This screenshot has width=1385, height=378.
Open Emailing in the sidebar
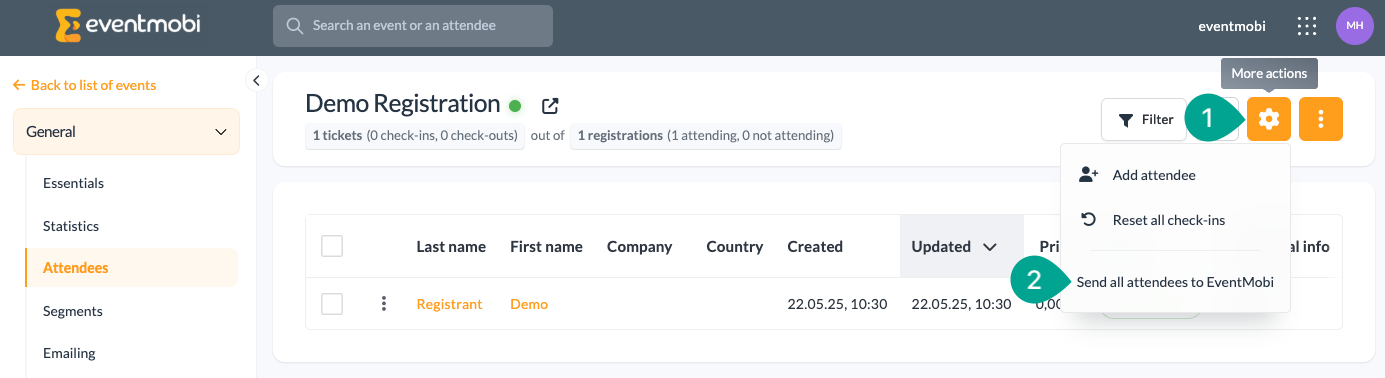69,353
